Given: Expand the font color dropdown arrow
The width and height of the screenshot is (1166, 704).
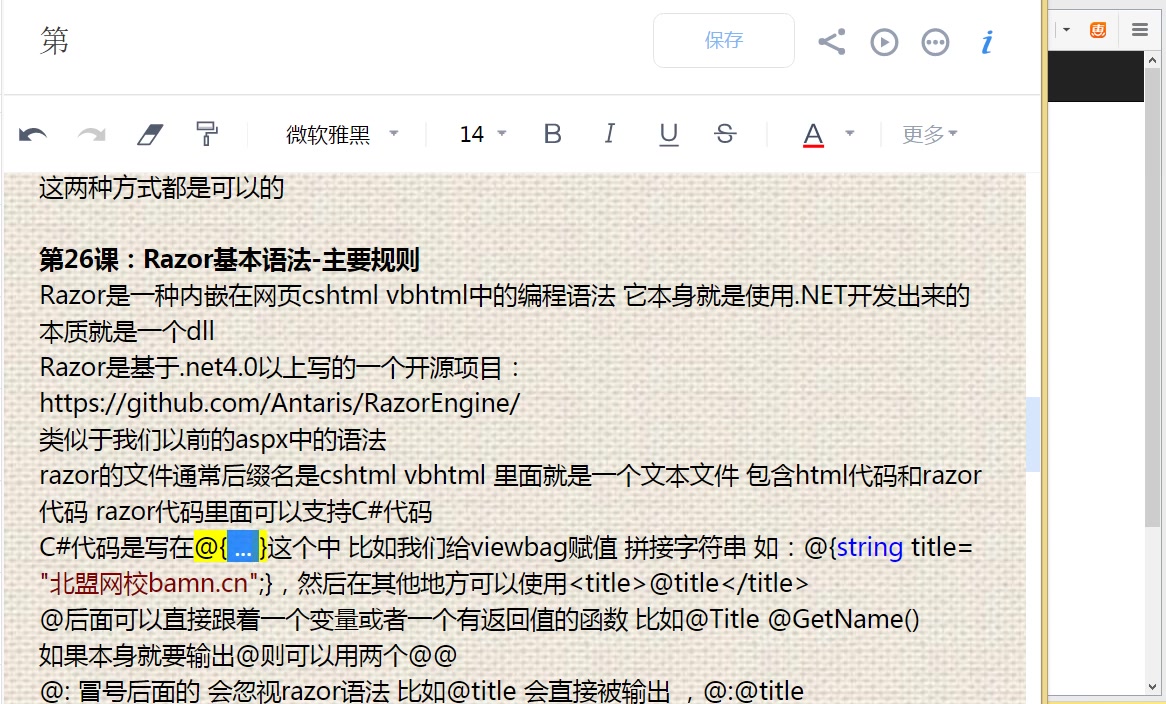Looking at the screenshot, I should click(x=849, y=133).
